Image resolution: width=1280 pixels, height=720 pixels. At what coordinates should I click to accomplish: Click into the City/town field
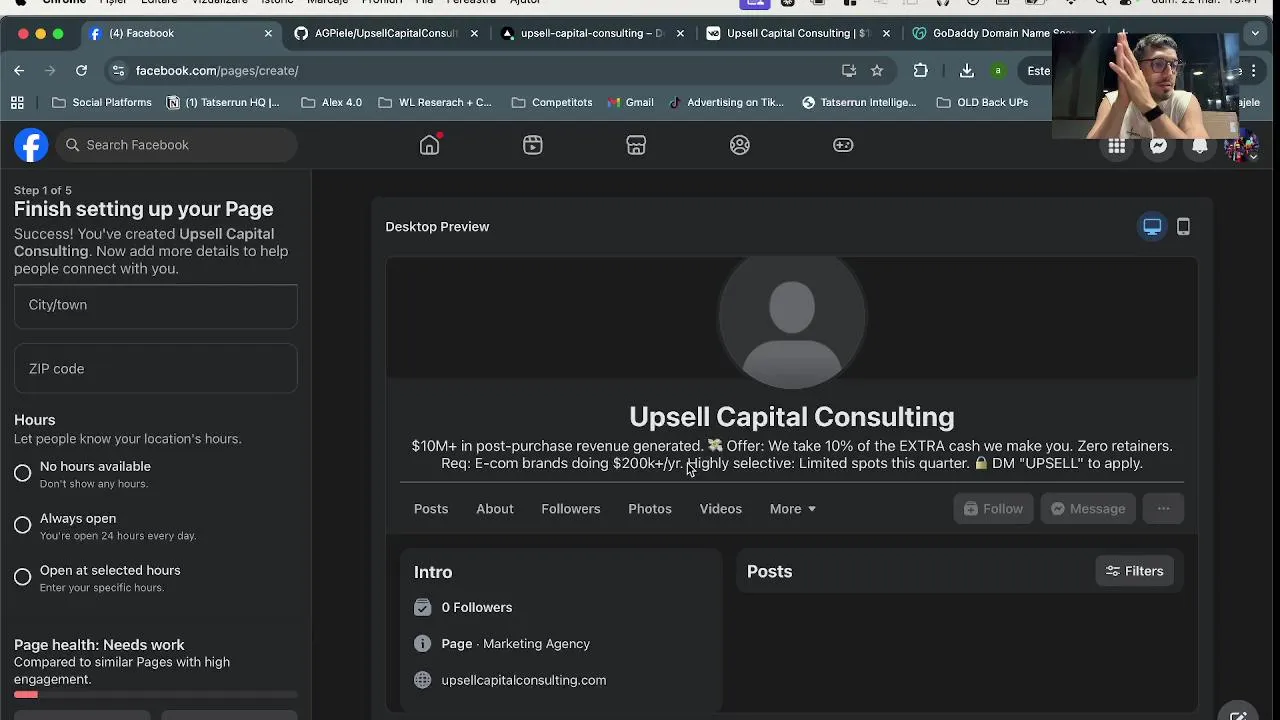click(x=156, y=305)
